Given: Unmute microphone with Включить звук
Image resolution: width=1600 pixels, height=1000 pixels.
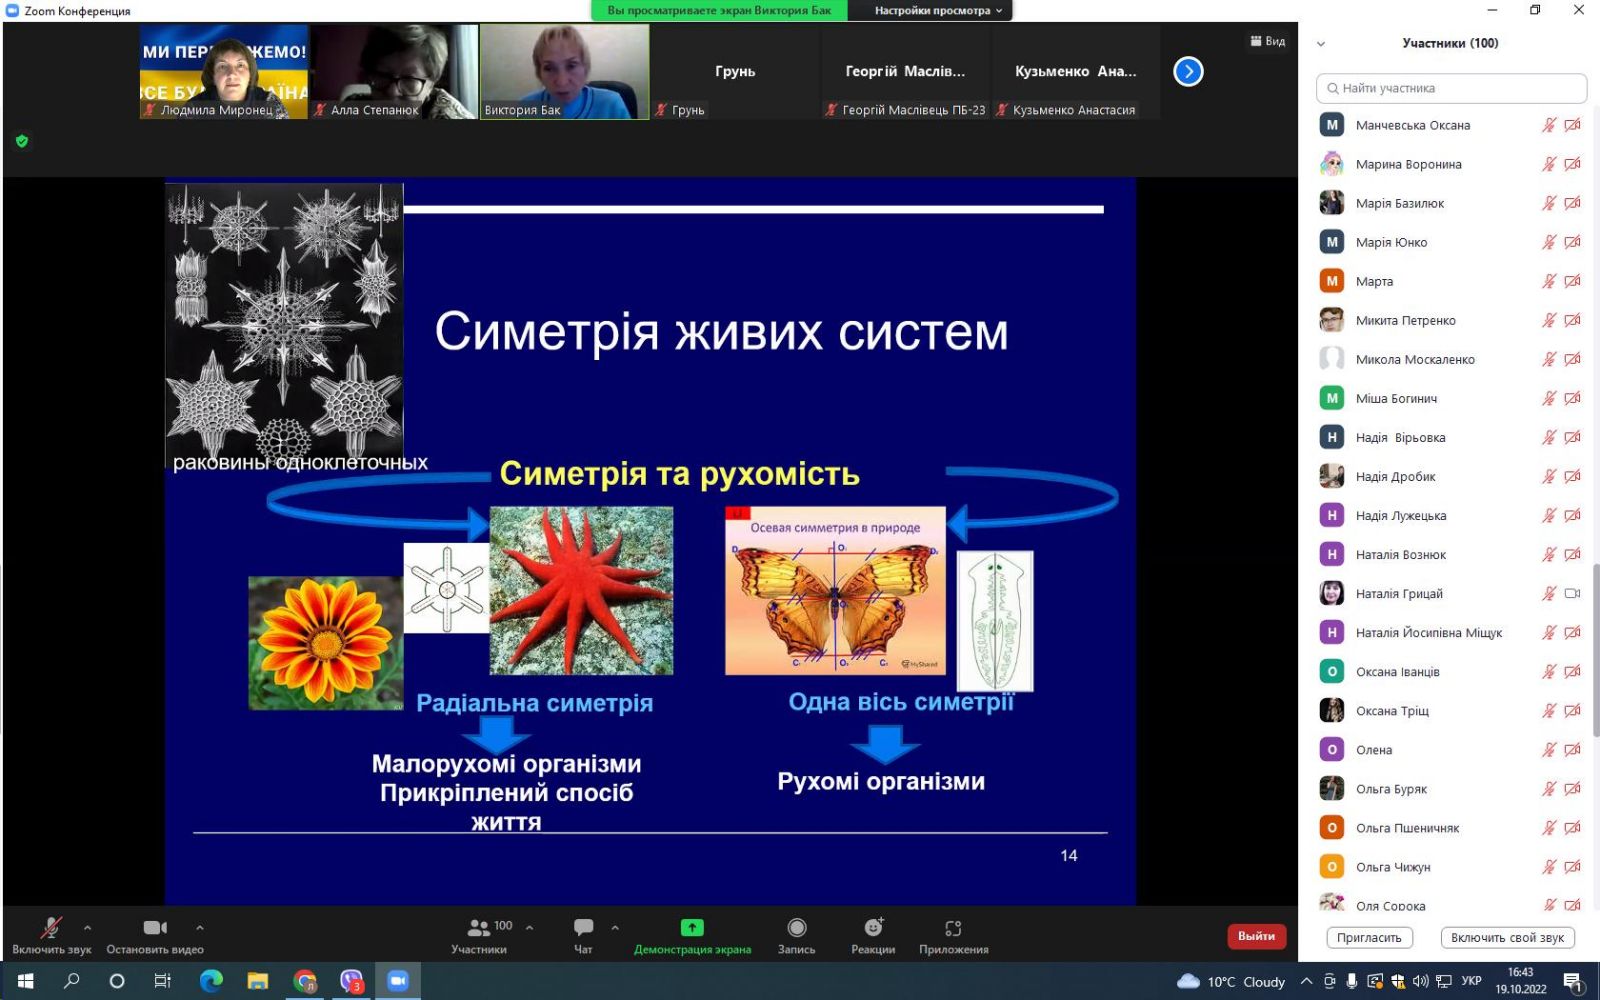Looking at the screenshot, I should 51,928.
